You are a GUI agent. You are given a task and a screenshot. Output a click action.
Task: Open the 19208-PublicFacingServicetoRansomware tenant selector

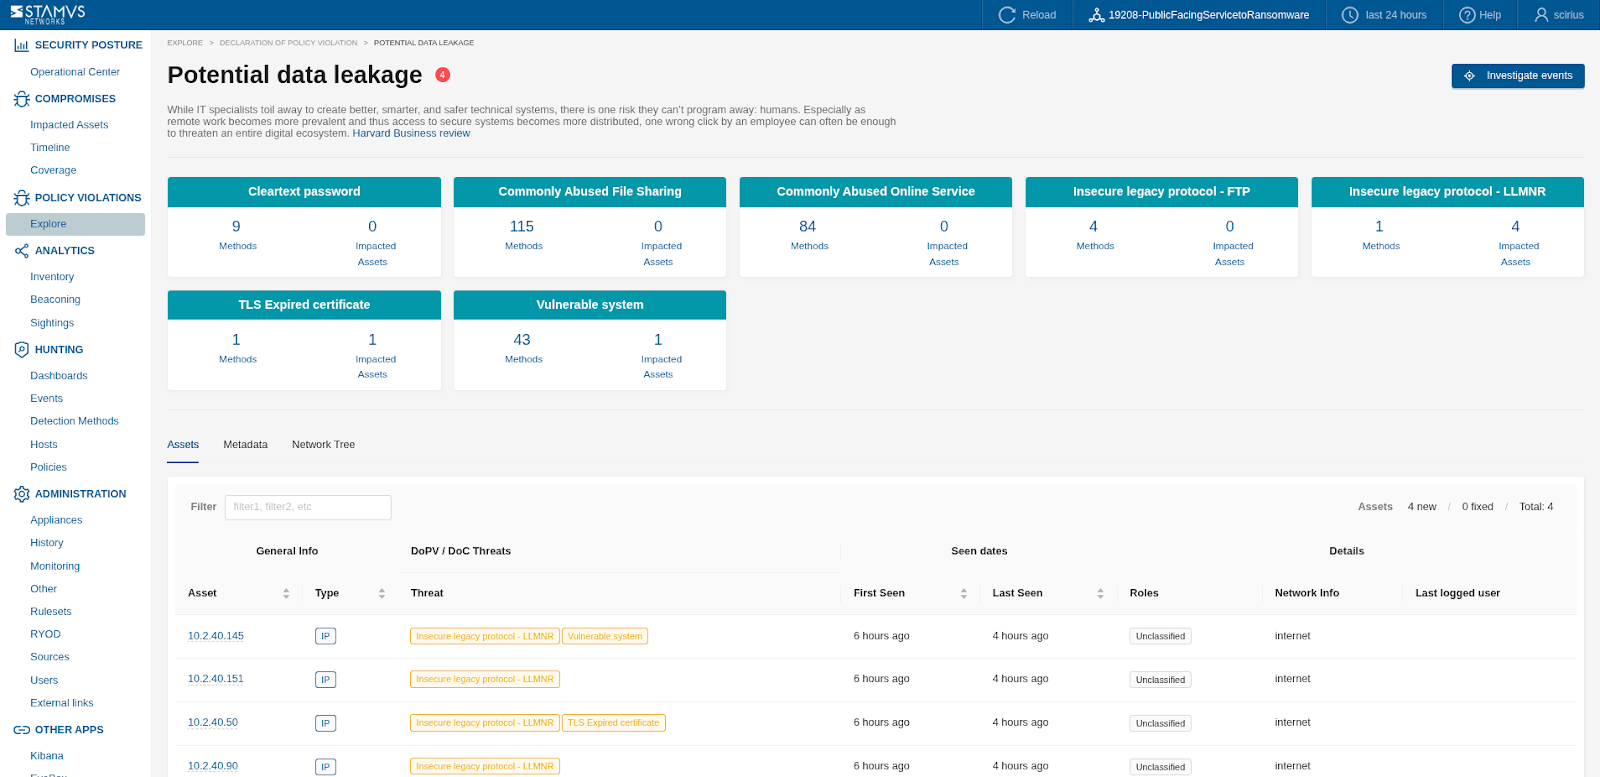[x=1199, y=15]
